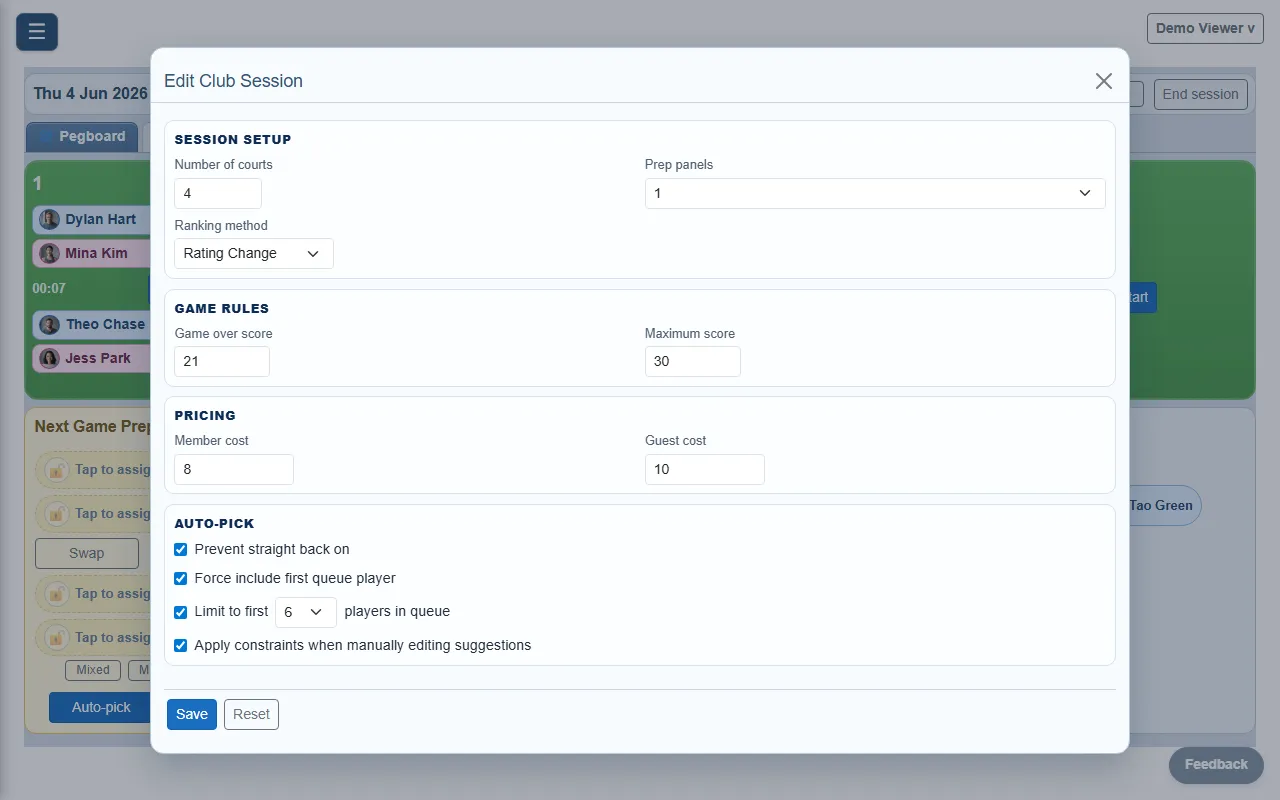Open the queue player limit dropdown

pos(306,612)
